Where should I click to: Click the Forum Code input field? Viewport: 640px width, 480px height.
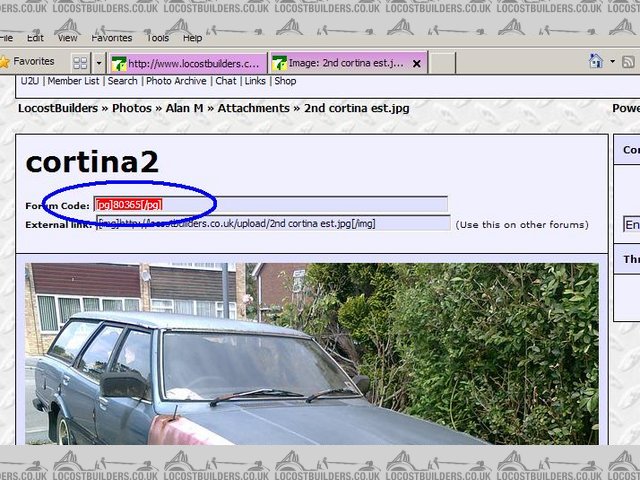click(x=271, y=204)
